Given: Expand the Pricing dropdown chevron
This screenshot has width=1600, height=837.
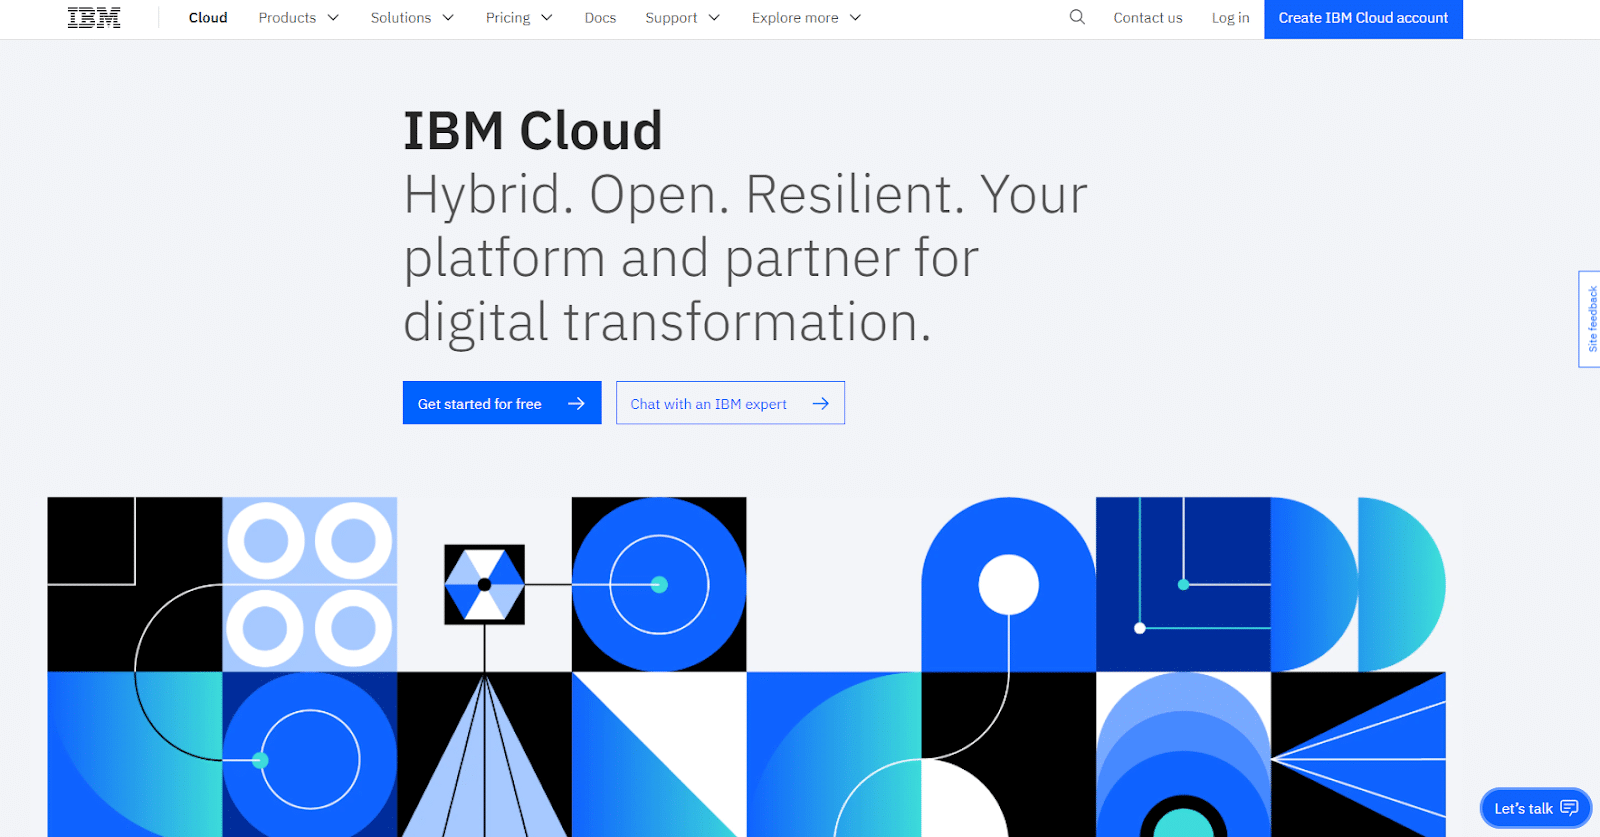Looking at the screenshot, I should coord(547,18).
